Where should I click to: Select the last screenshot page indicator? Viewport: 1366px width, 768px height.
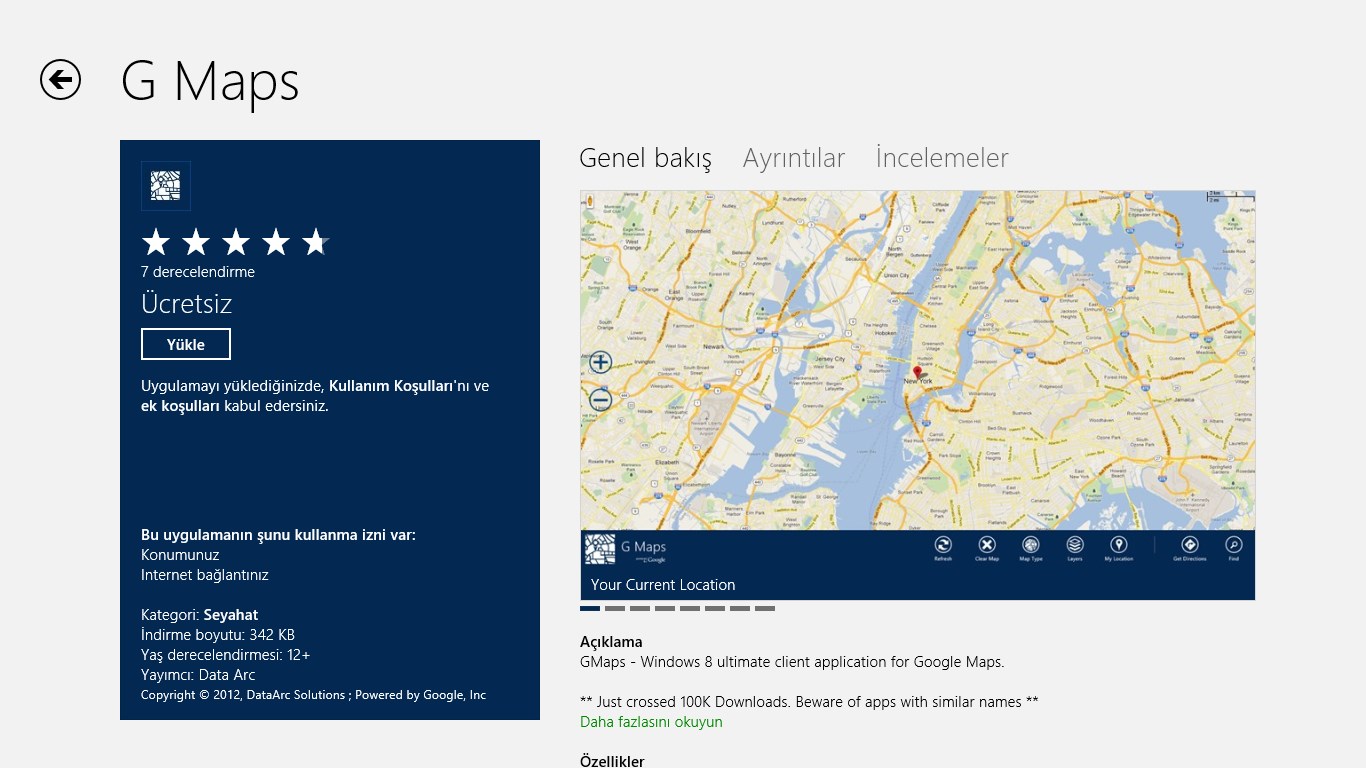pos(765,608)
